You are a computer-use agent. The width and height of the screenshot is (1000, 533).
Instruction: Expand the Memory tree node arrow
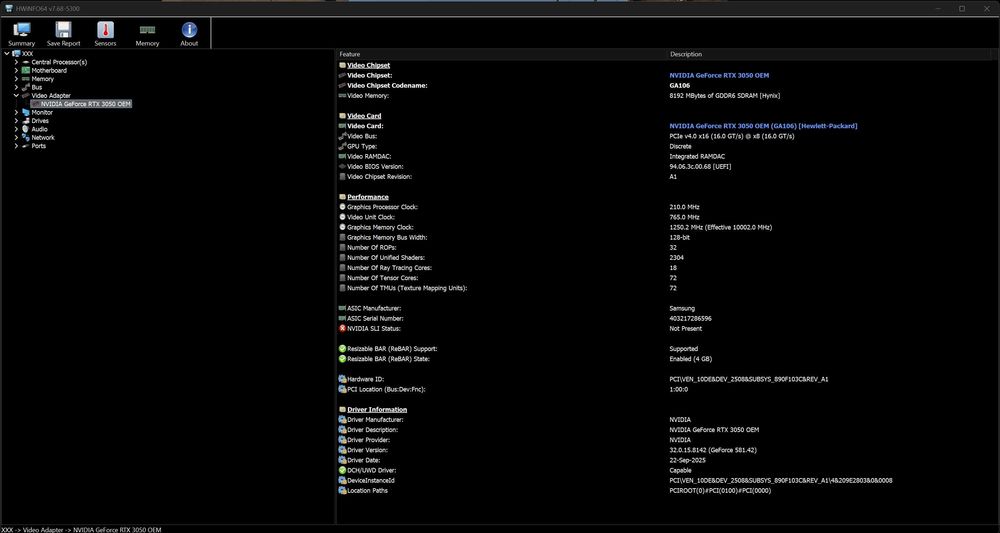[x=16, y=78]
